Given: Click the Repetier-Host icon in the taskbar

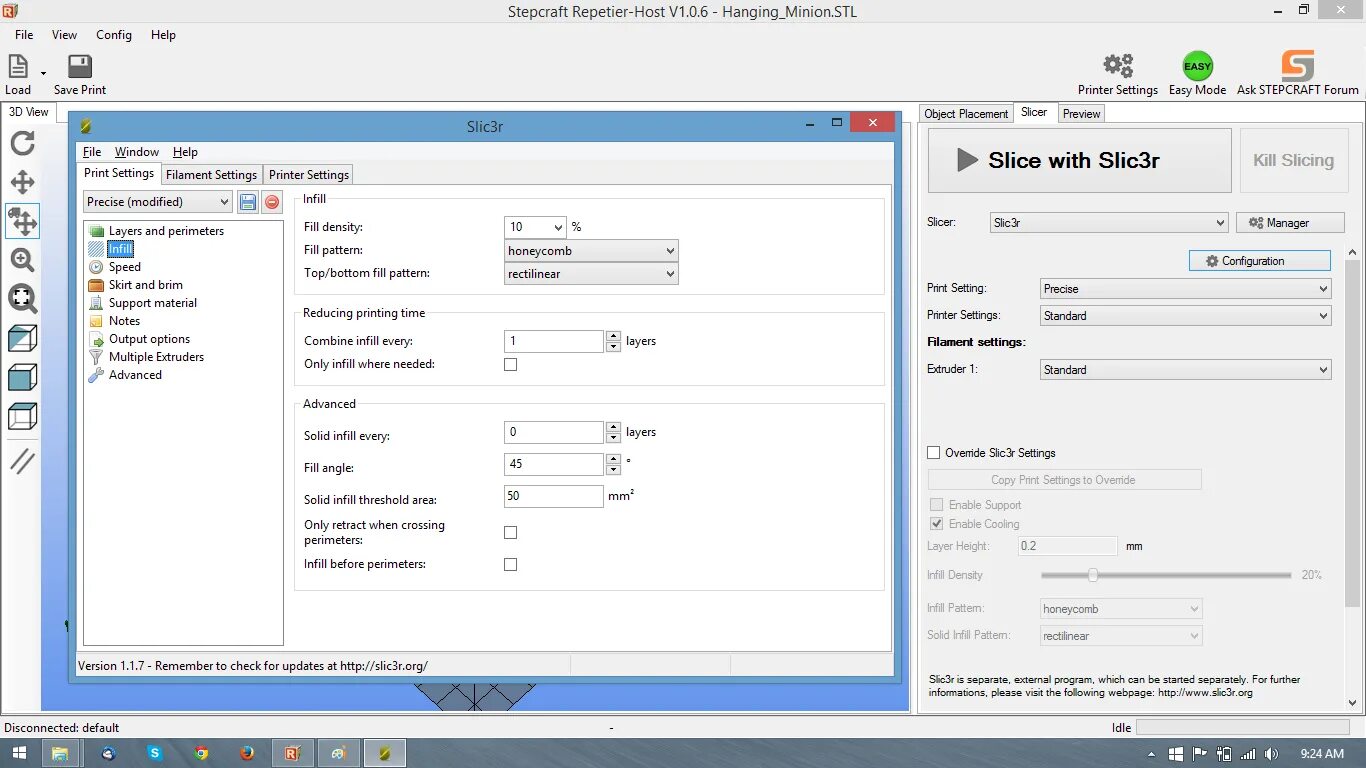Looking at the screenshot, I should [x=293, y=753].
